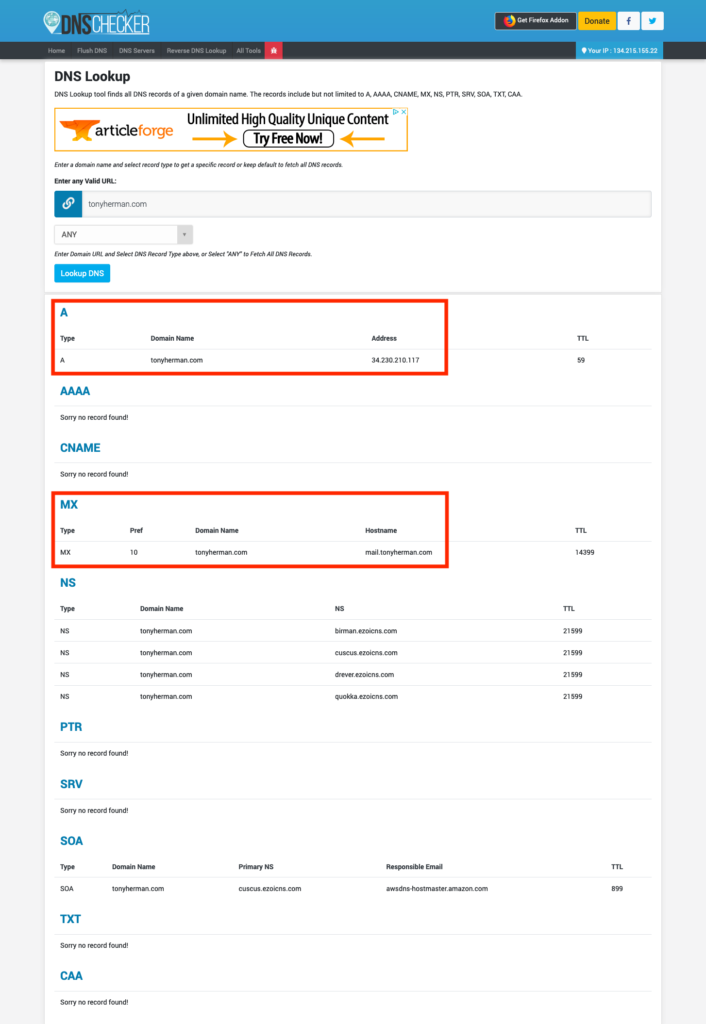Open Reverse DNS Lookup menu item

(x=196, y=50)
